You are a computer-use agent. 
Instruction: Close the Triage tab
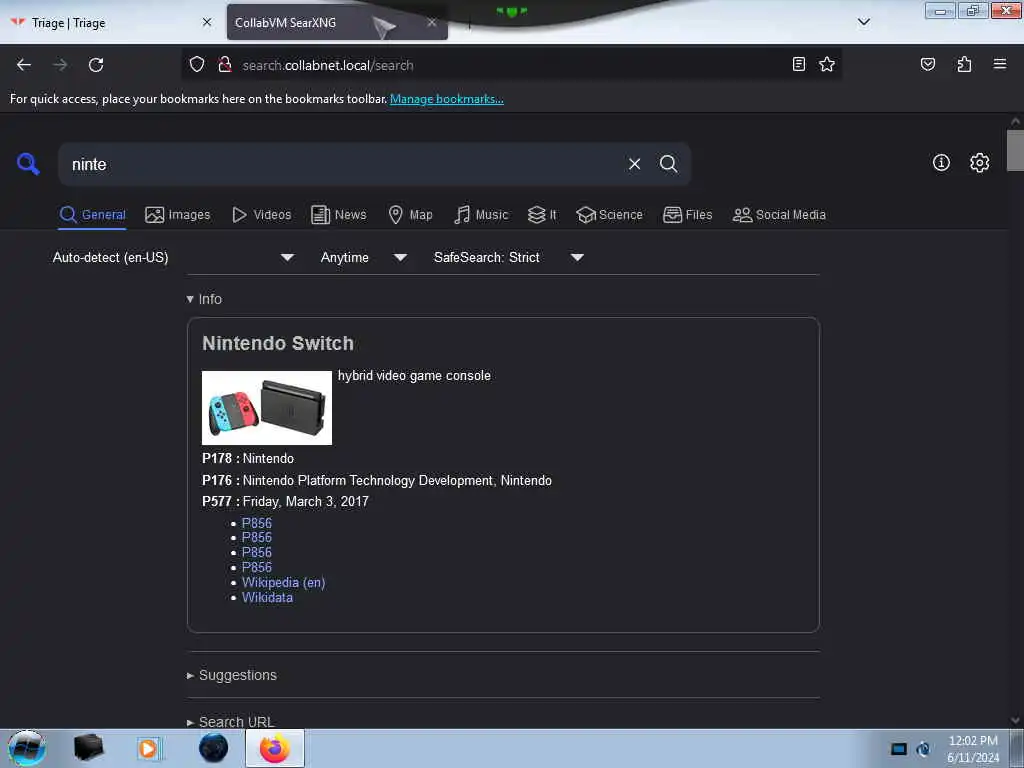tap(207, 22)
